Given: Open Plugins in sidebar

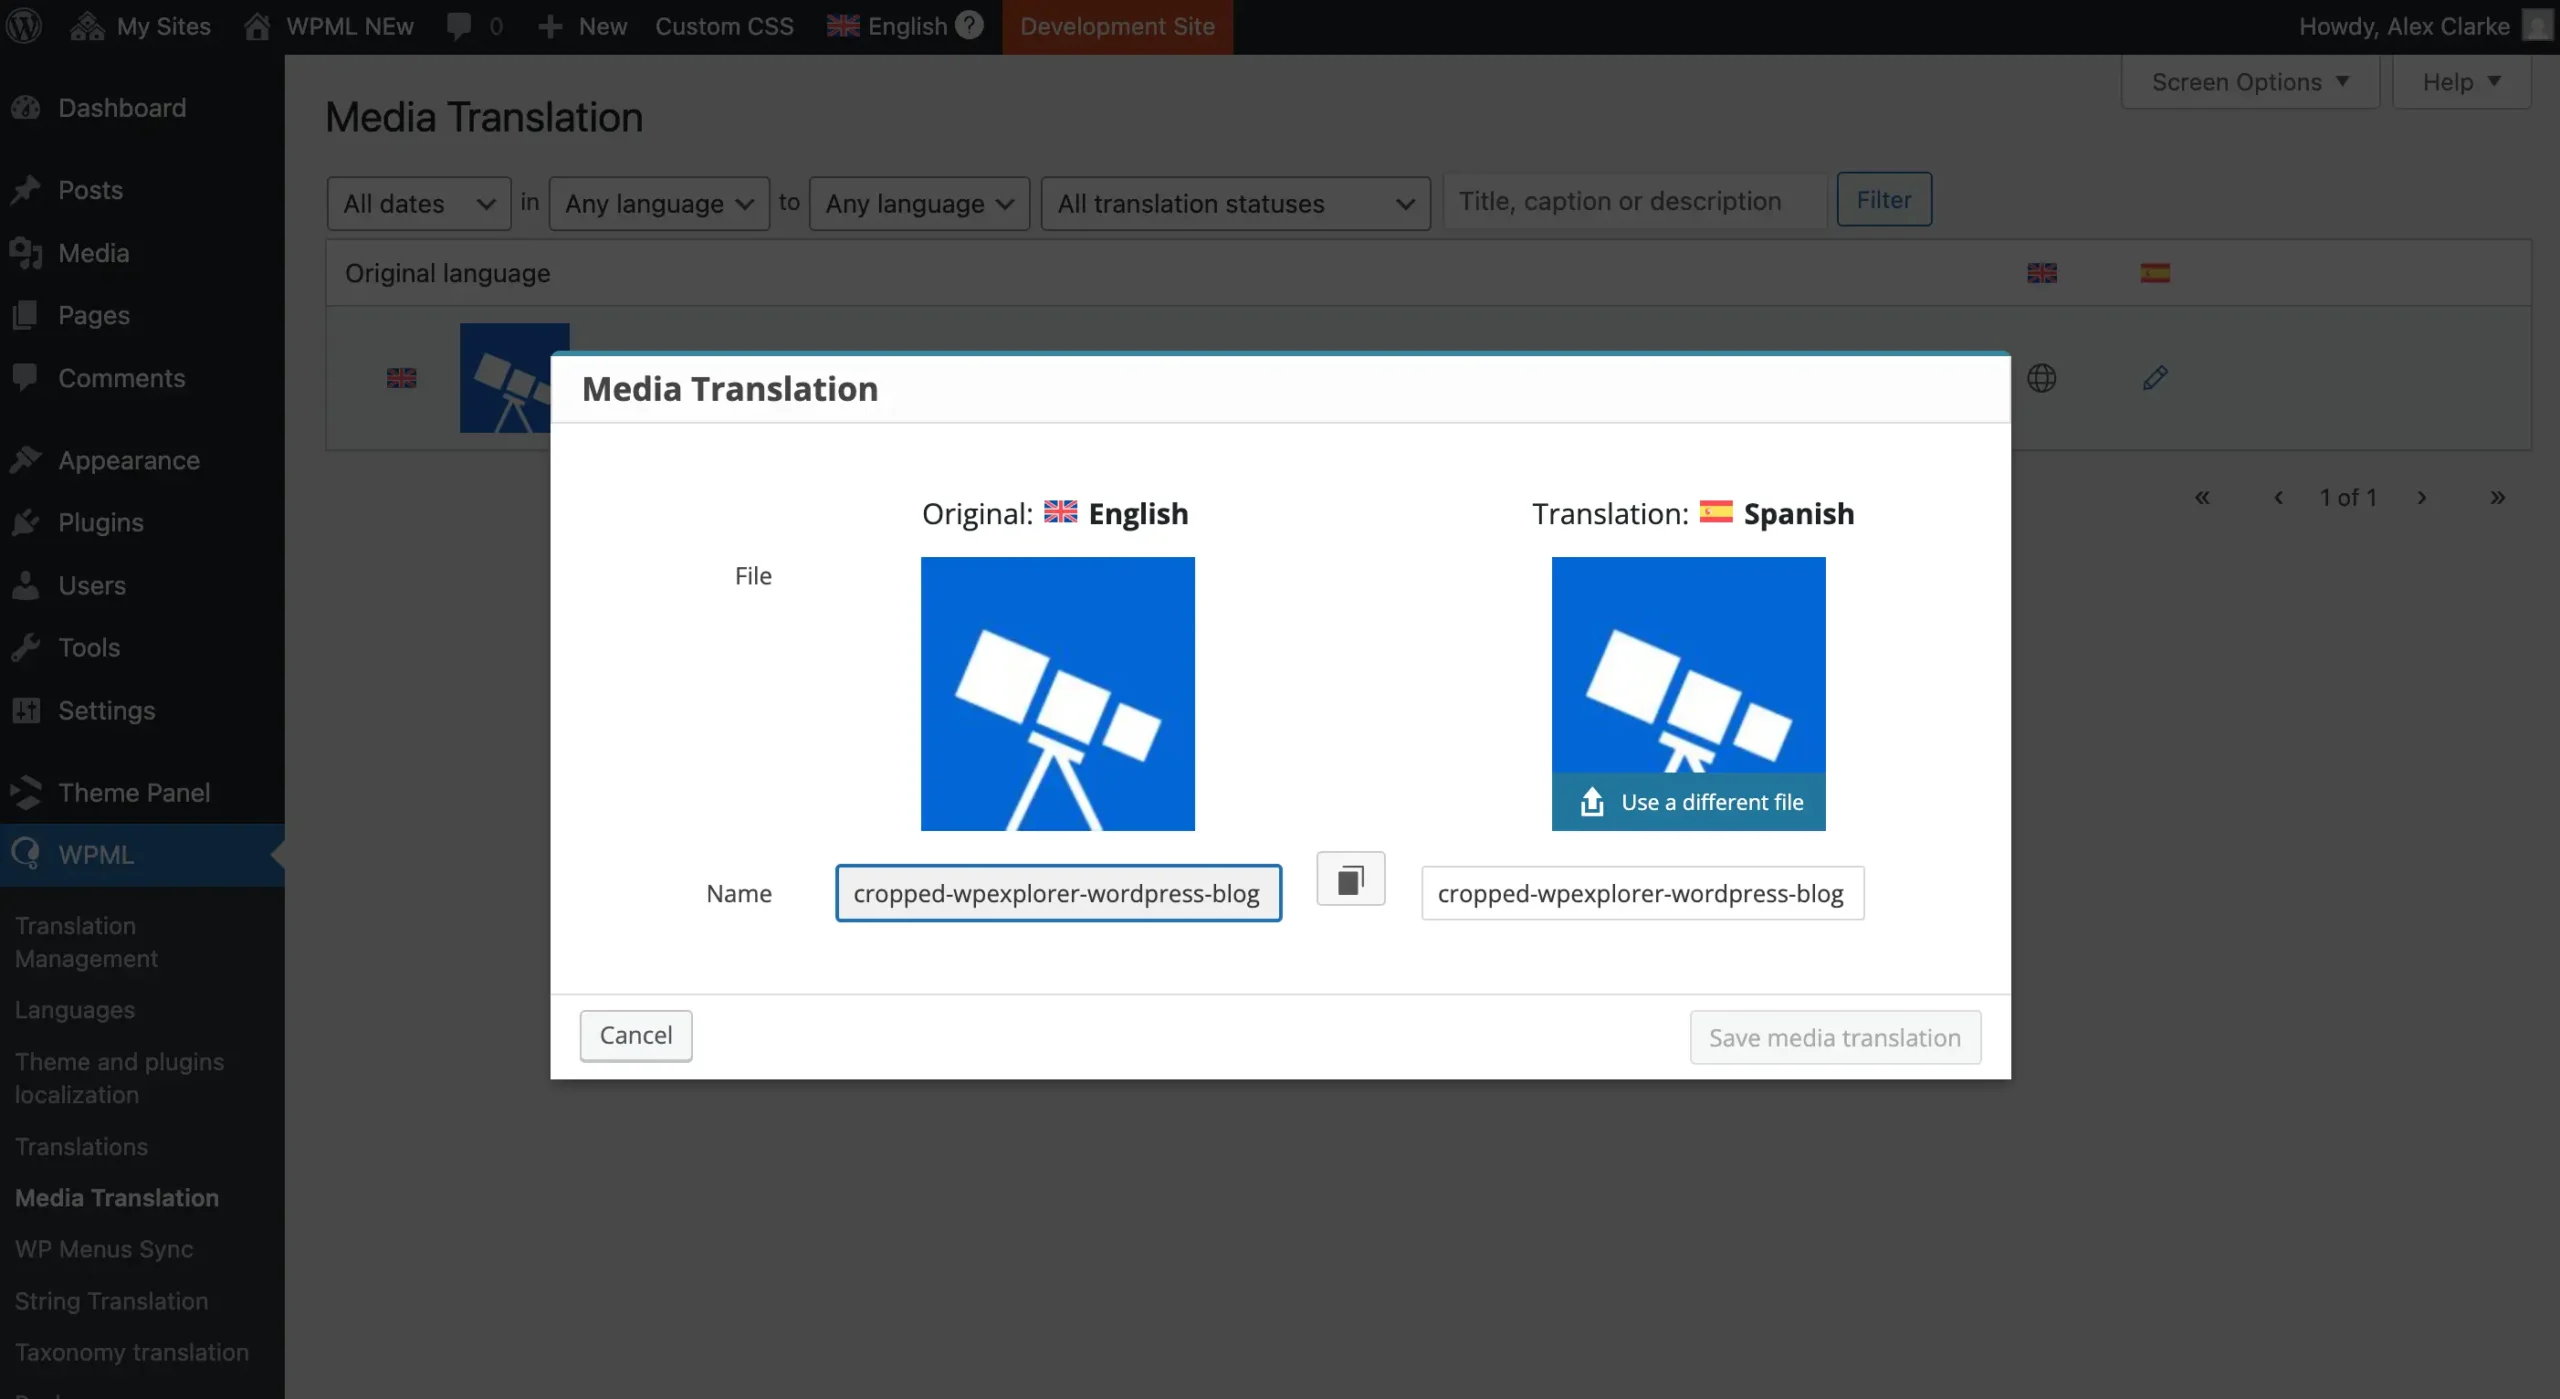Looking at the screenshot, I should pyautogui.click(x=142, y=522).
